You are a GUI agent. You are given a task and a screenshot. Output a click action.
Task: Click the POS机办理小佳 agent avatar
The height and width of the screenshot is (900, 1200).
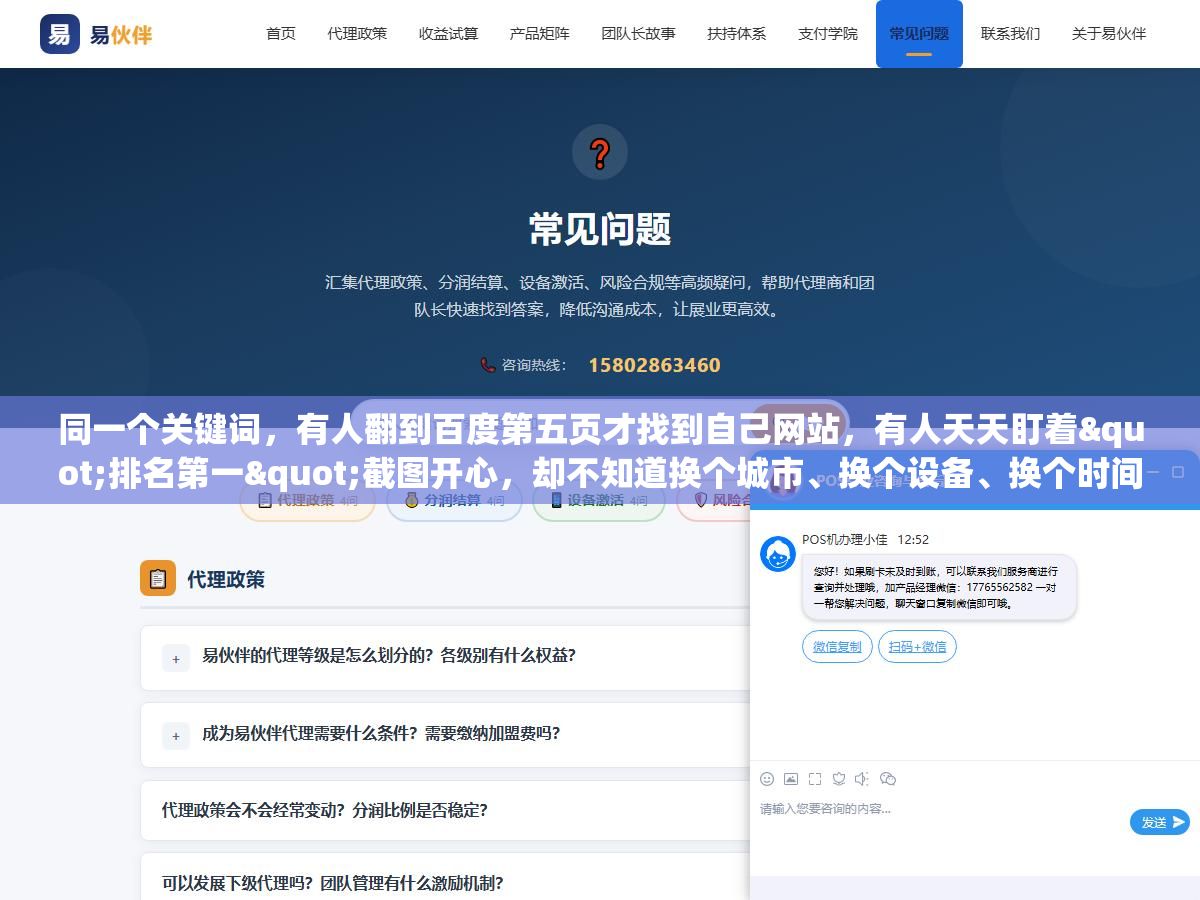pos(778,554)
